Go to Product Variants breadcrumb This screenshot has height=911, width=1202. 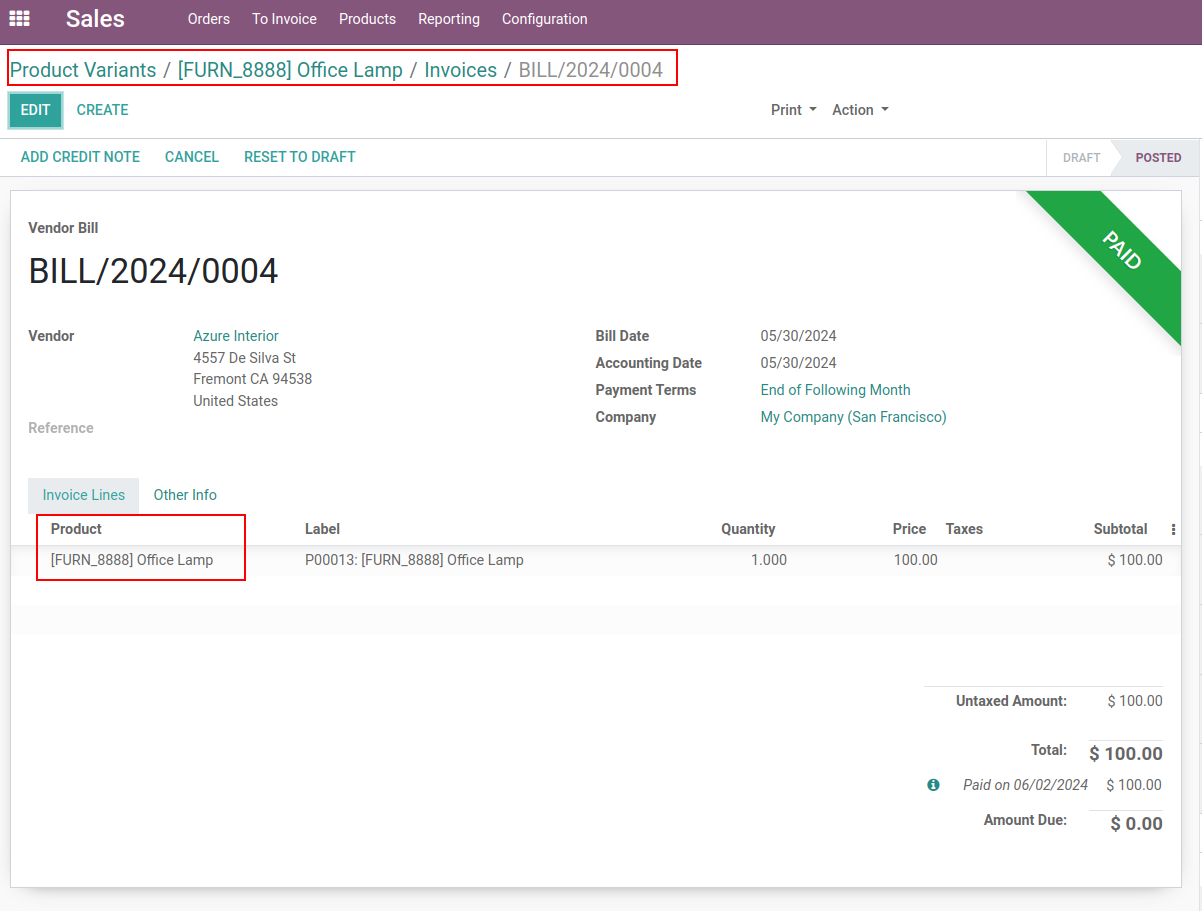pyautogui.click(x=83, y=70)
